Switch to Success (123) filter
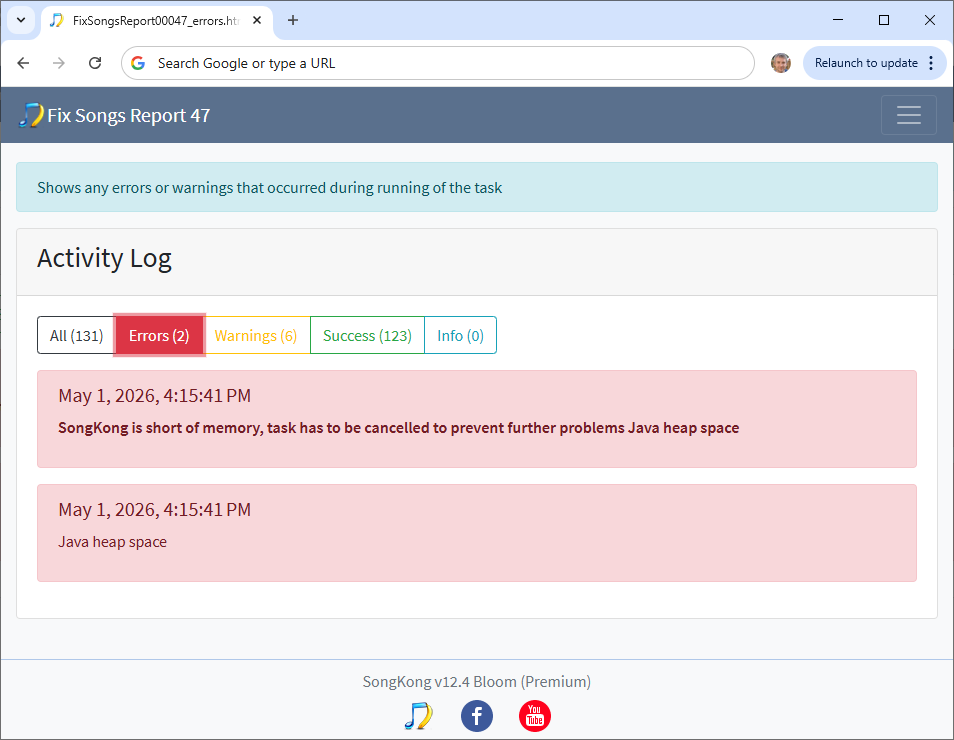The height and width of the screenshot is (740, 954). 367,335
